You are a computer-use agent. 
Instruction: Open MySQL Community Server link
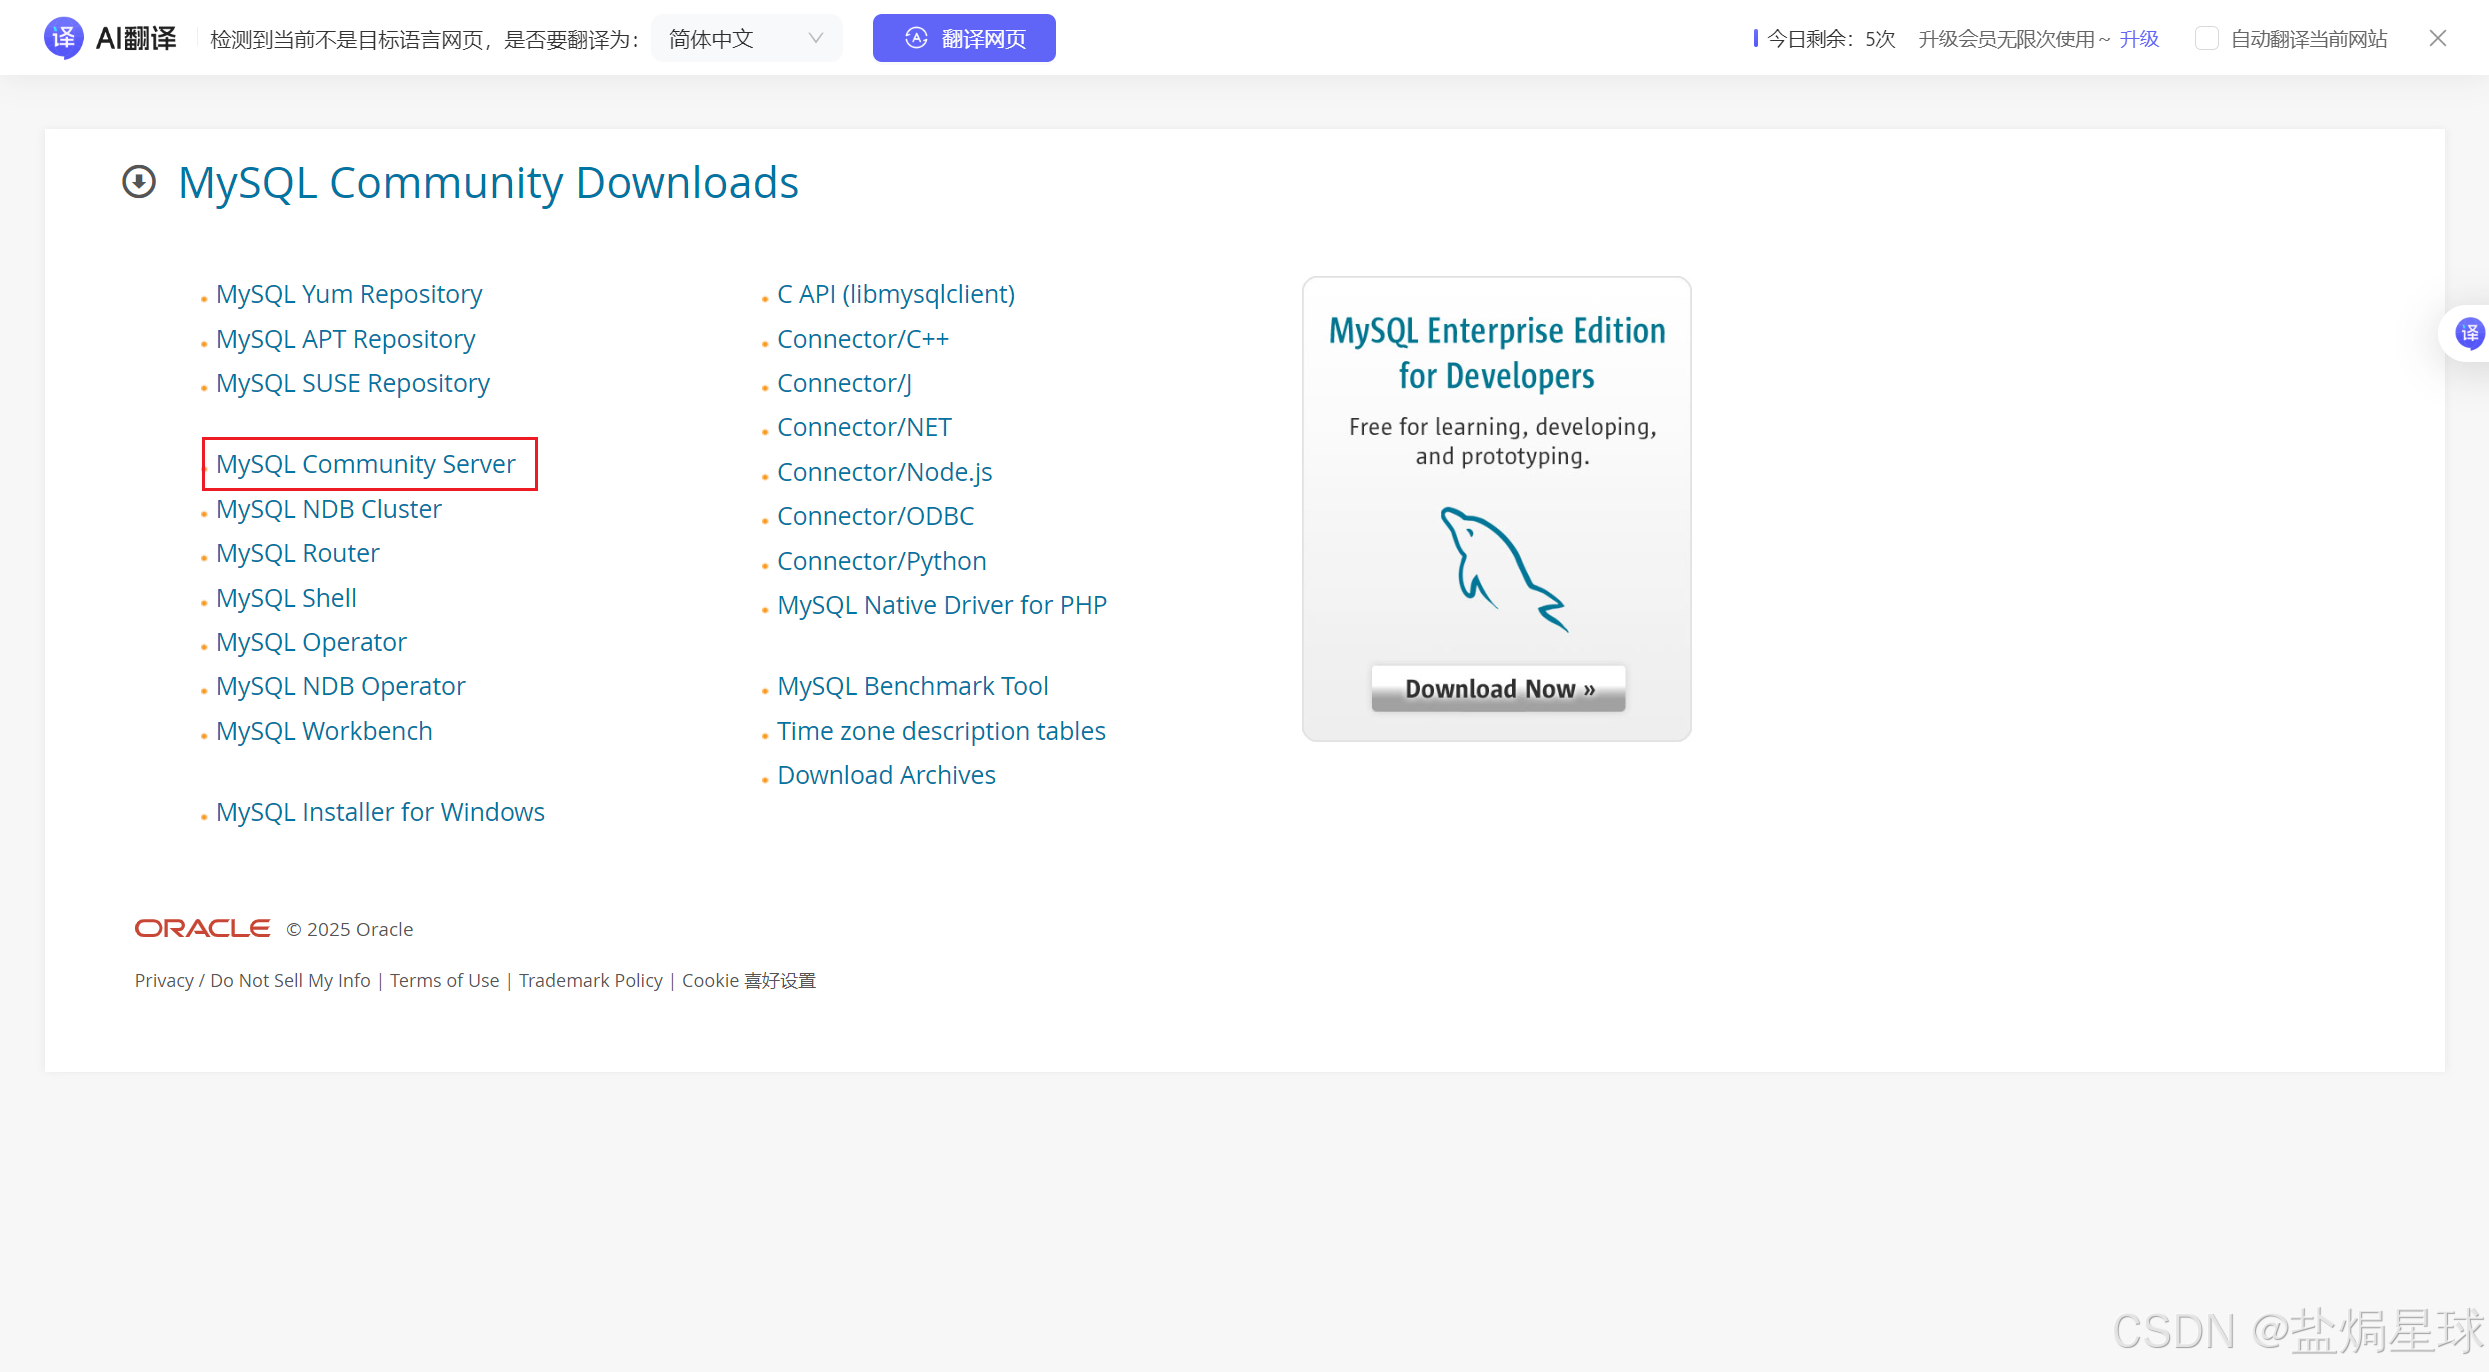(366, 464)
